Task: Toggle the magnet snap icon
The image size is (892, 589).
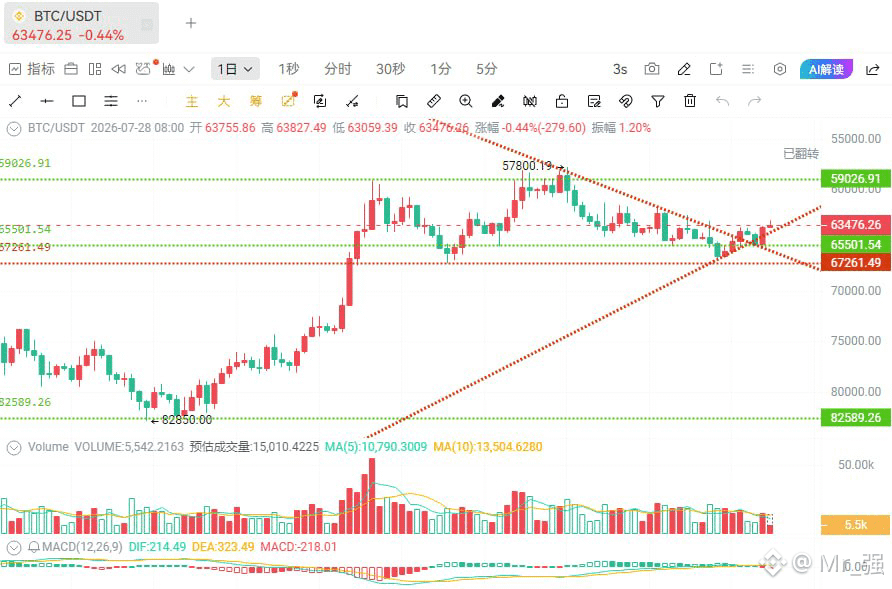Action: pyautogui.click(x=626, y=101)
